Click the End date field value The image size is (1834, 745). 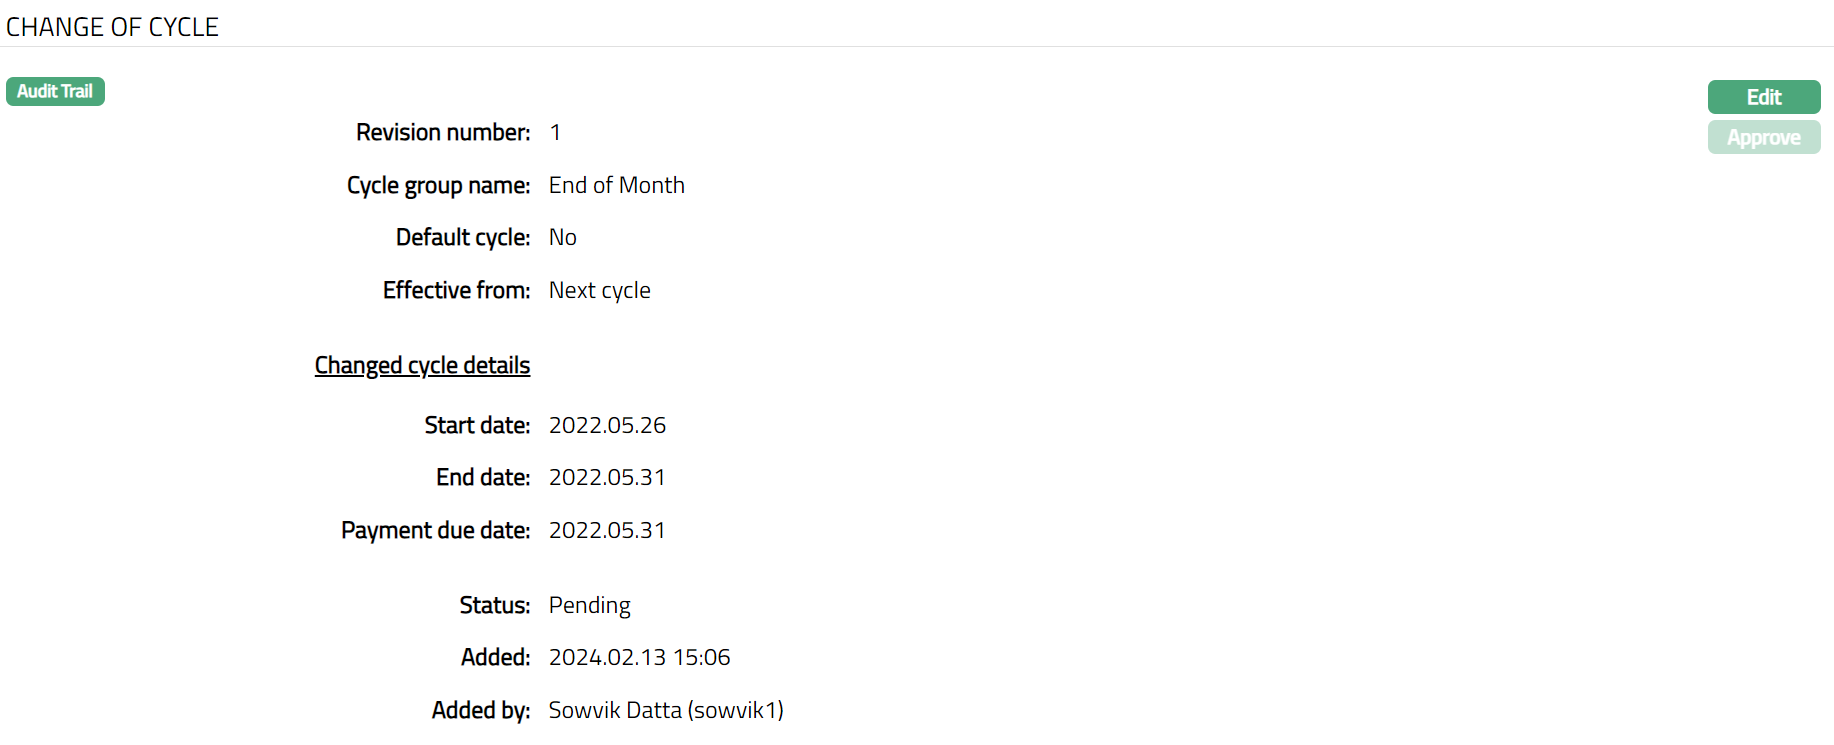pos(607,477)
